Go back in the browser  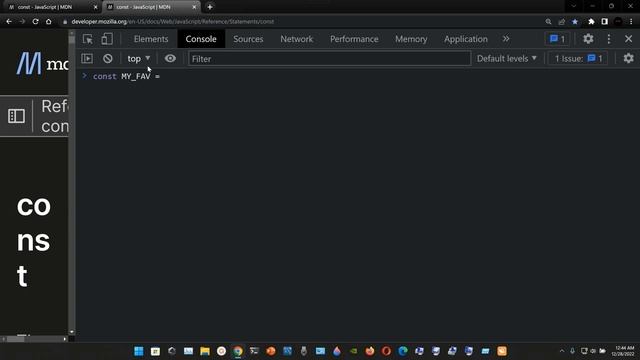[x=9, y=22]
